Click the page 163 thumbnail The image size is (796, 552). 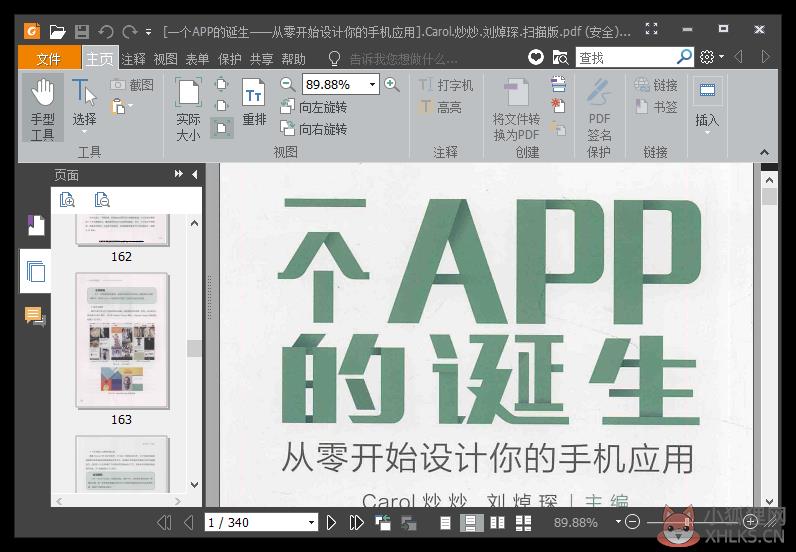pos(122,340)
